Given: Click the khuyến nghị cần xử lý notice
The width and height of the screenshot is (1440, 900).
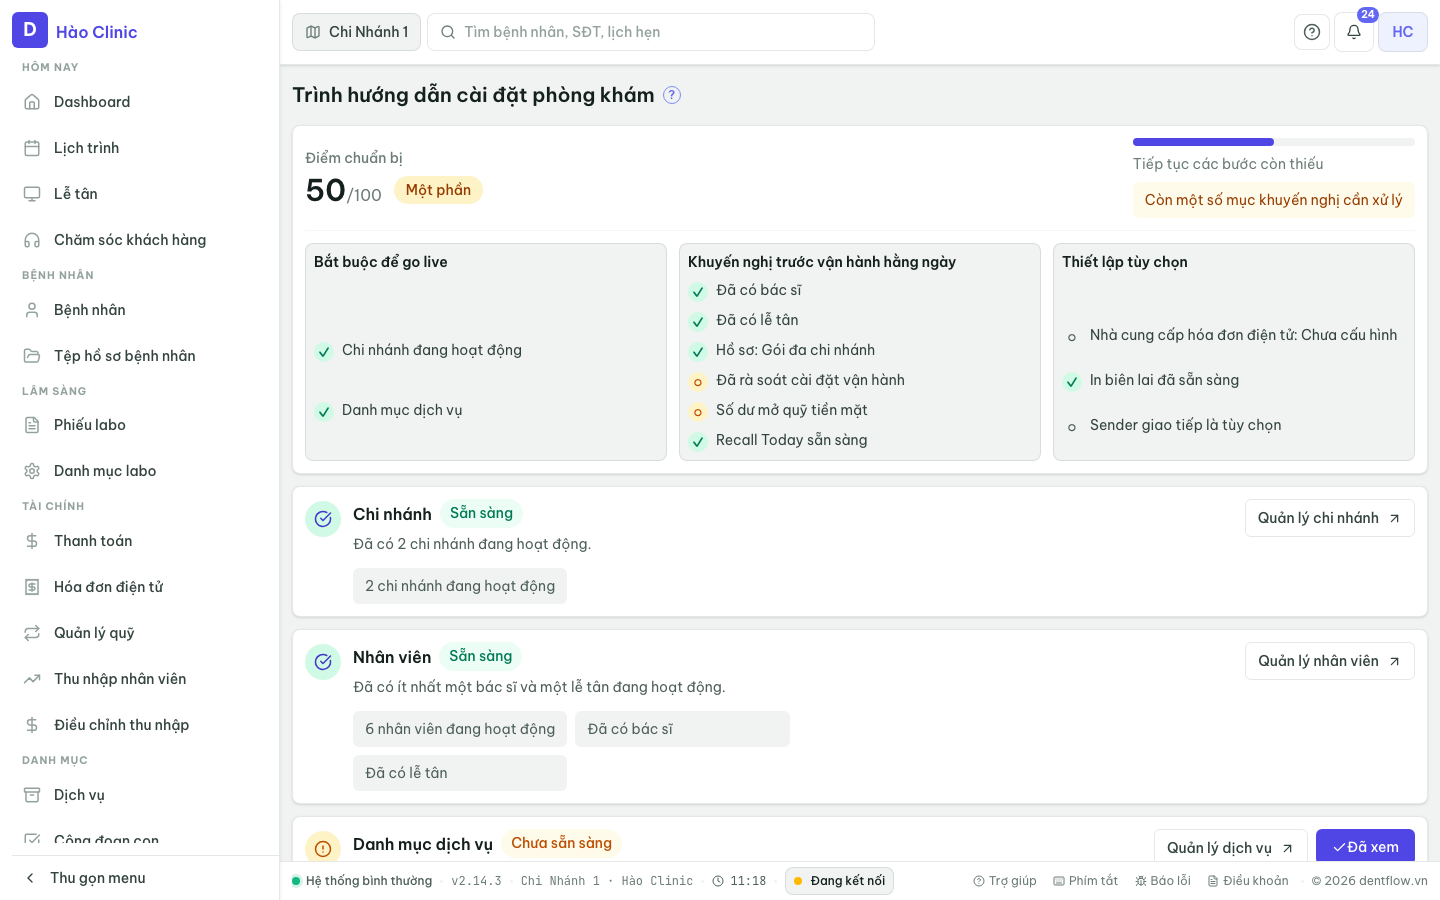Looking at the screenshot, I should tap(1274, 200).
